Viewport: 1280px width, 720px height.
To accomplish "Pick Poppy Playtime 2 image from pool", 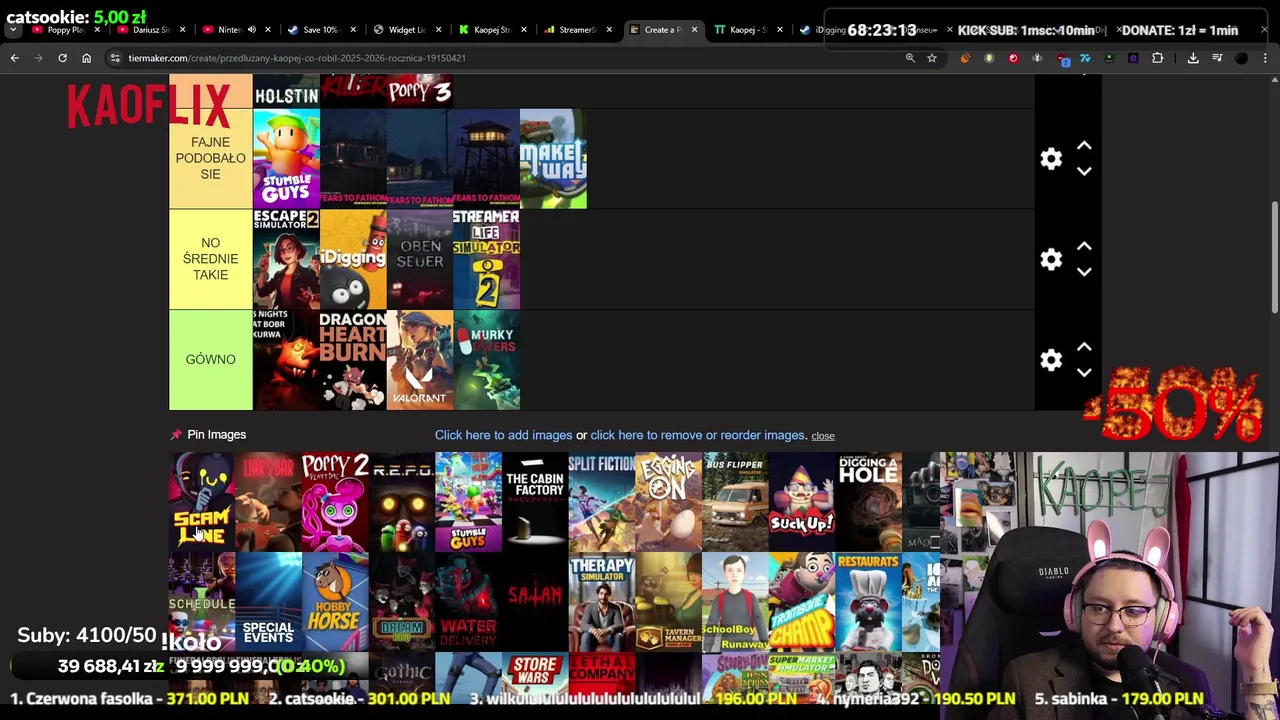I will pos(335,502).
